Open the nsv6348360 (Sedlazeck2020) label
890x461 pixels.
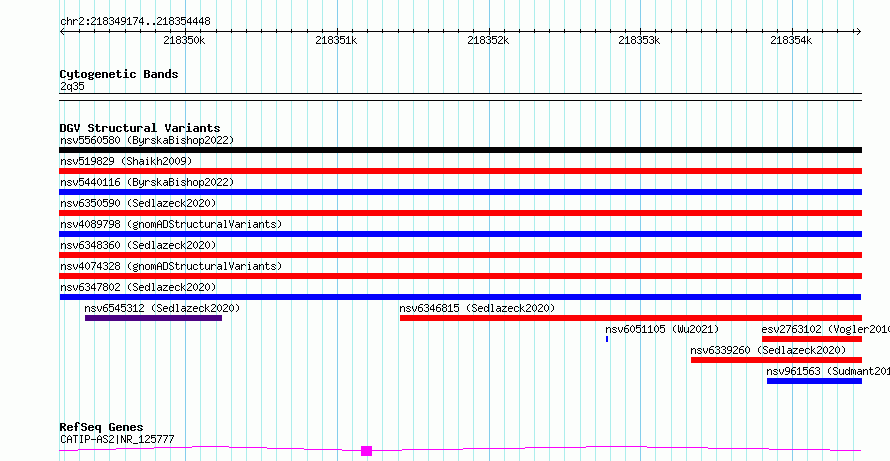tap(138, 245)
